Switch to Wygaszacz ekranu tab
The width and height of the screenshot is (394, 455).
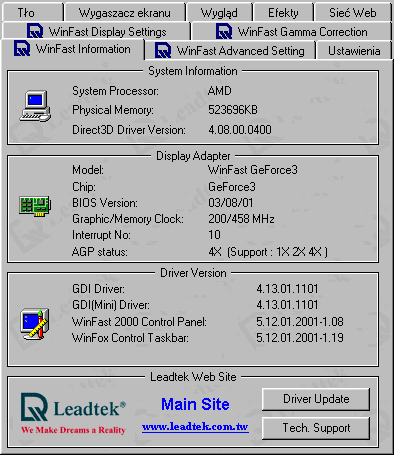[x=125, y=12]
